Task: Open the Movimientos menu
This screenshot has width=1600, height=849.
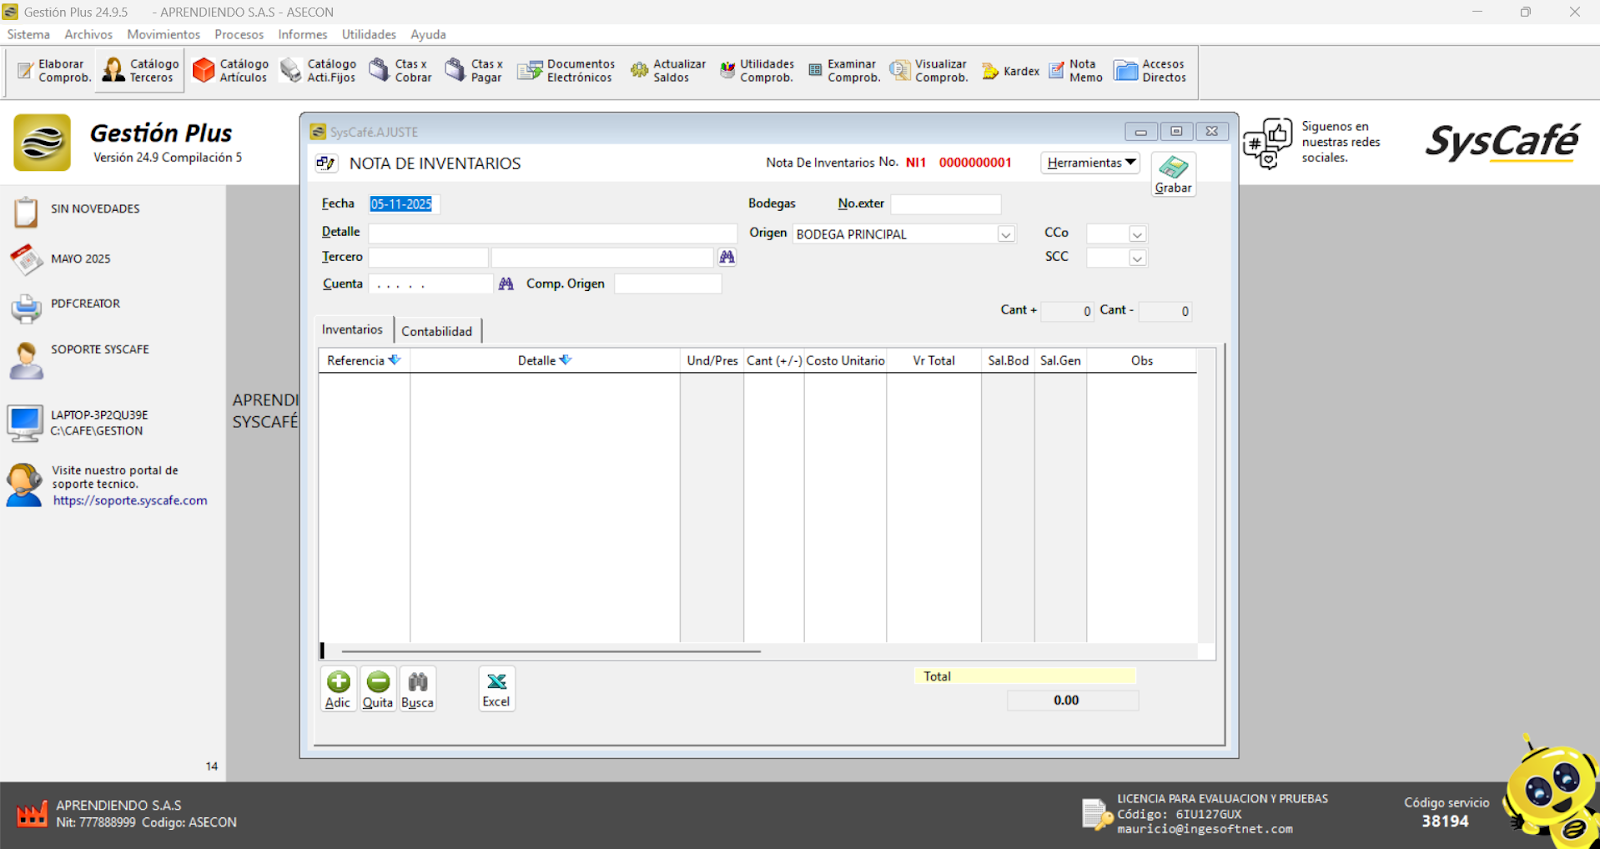Action: tap(163, 34)
